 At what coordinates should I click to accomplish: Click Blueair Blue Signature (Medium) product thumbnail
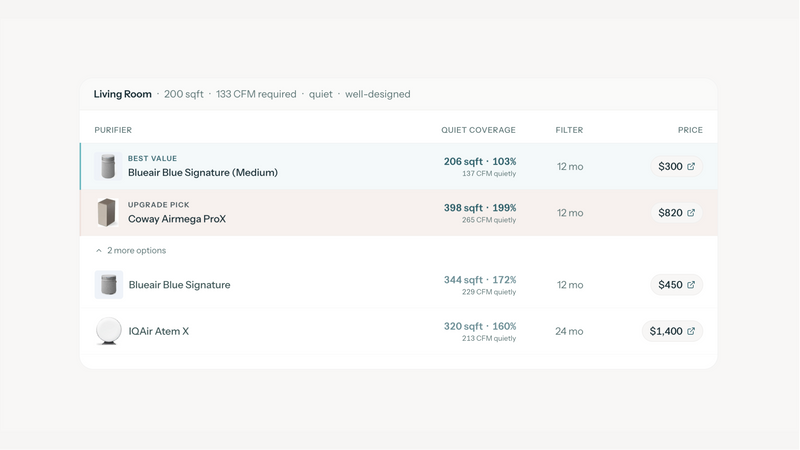108,166
